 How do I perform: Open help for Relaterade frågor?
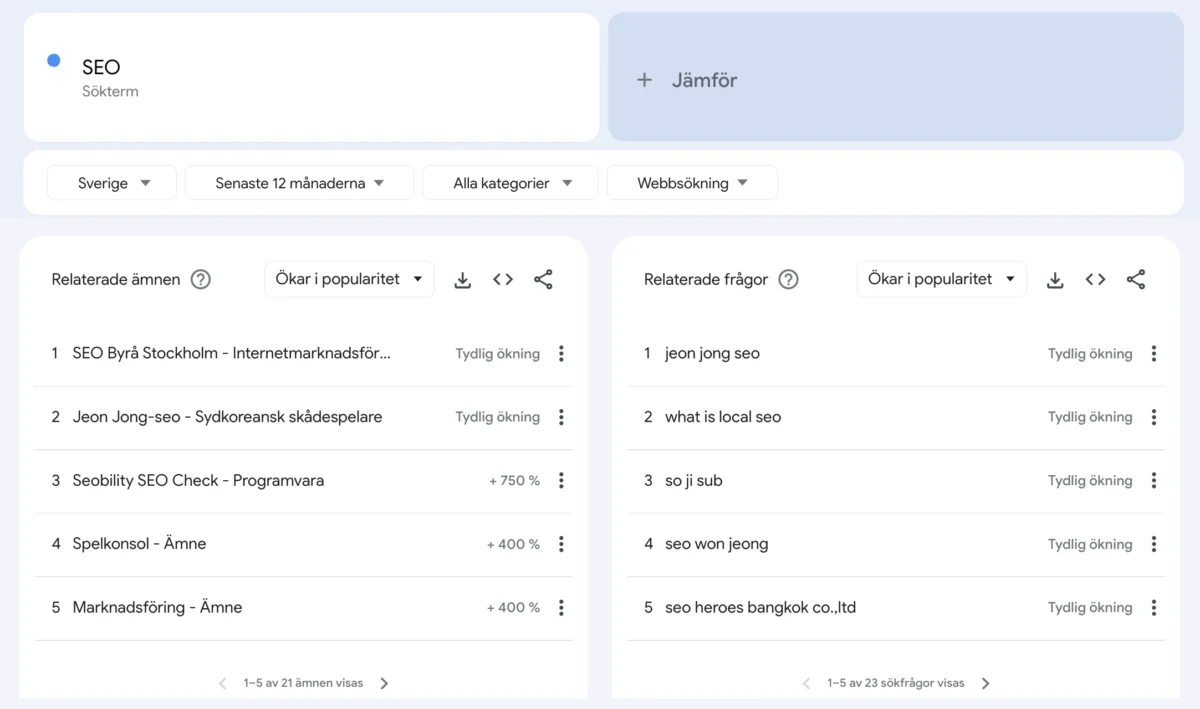(x=789, y=280)
